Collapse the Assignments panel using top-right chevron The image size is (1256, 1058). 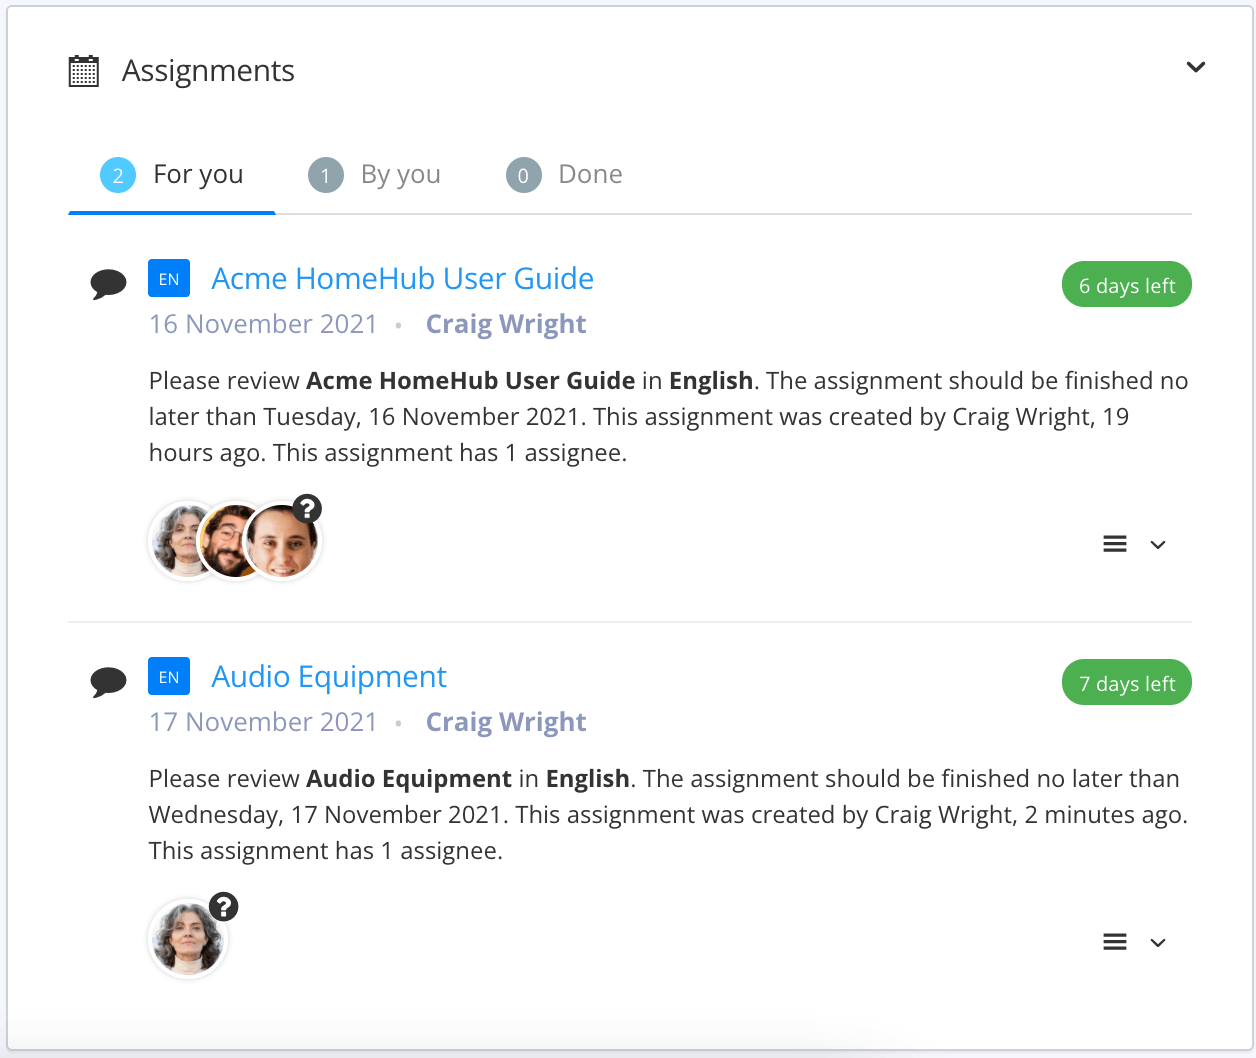point(1195,67)
